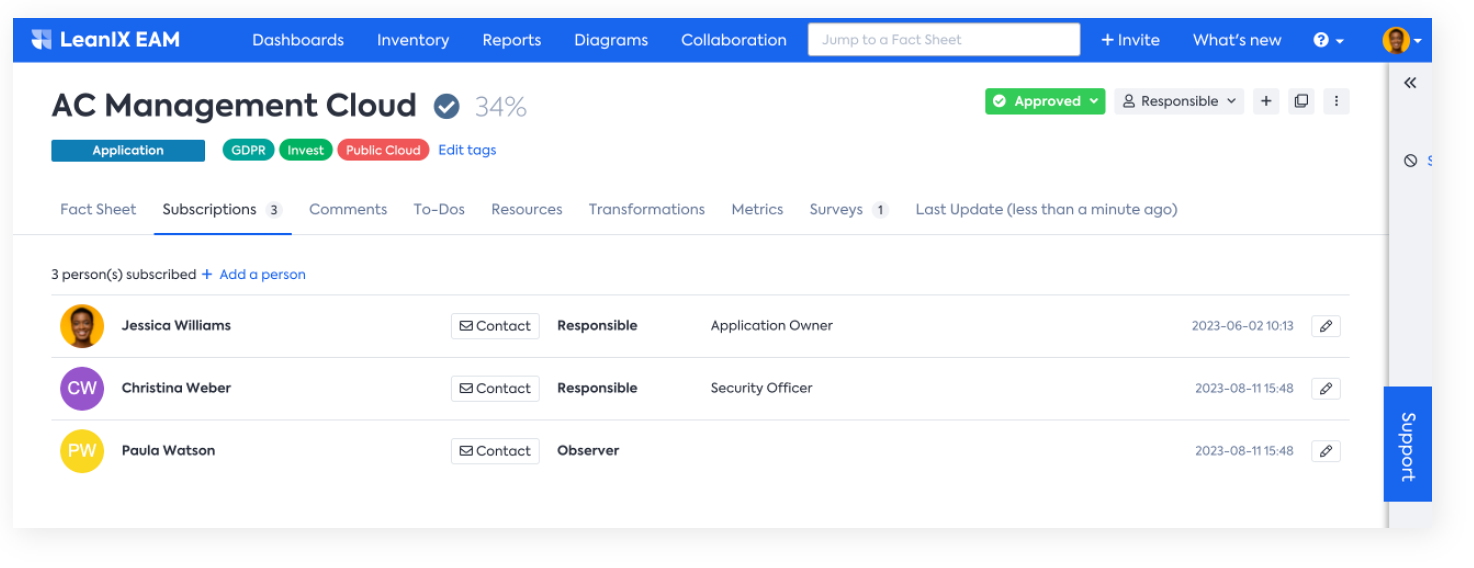
Task: Focus the Jump to a Fact Sheet search box
Action: pyautogui.click(x=944, y=40)
